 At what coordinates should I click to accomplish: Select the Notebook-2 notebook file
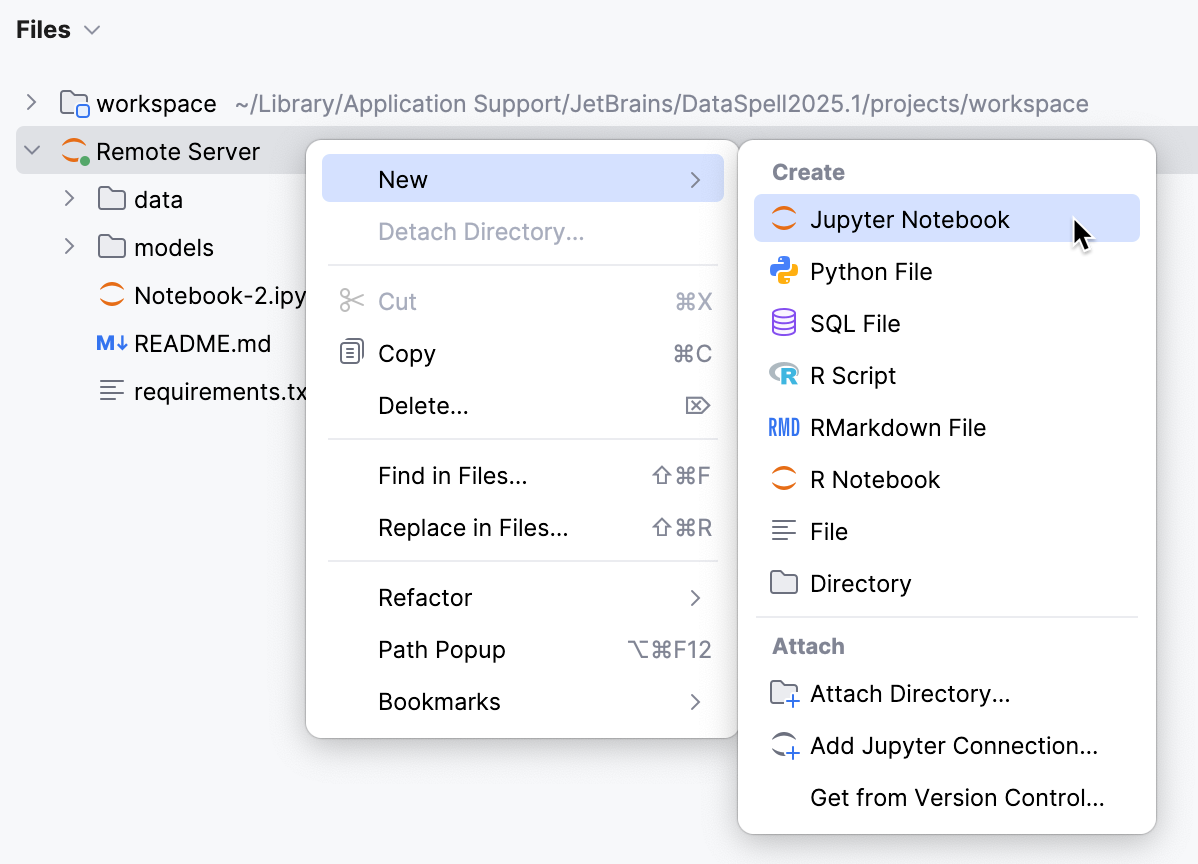coord(220,296)
